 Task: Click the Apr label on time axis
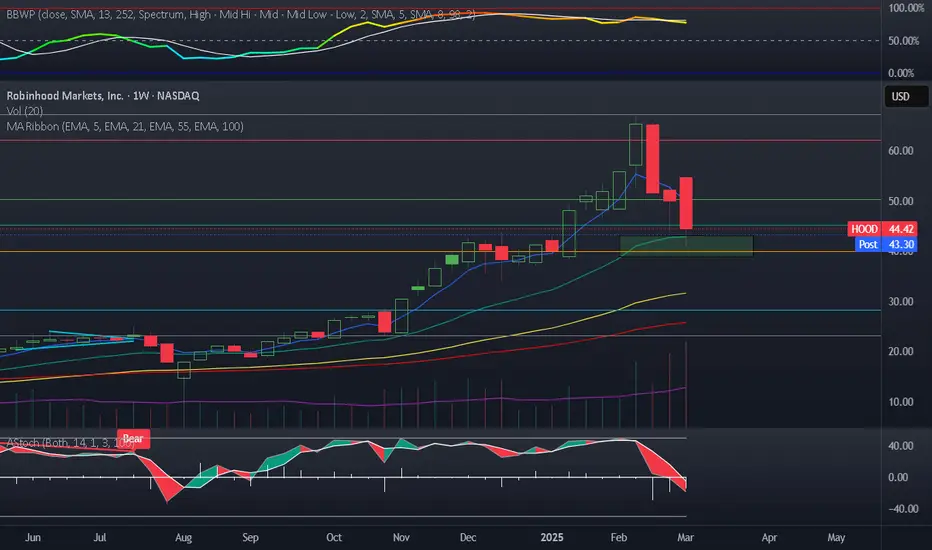(769, 538)
